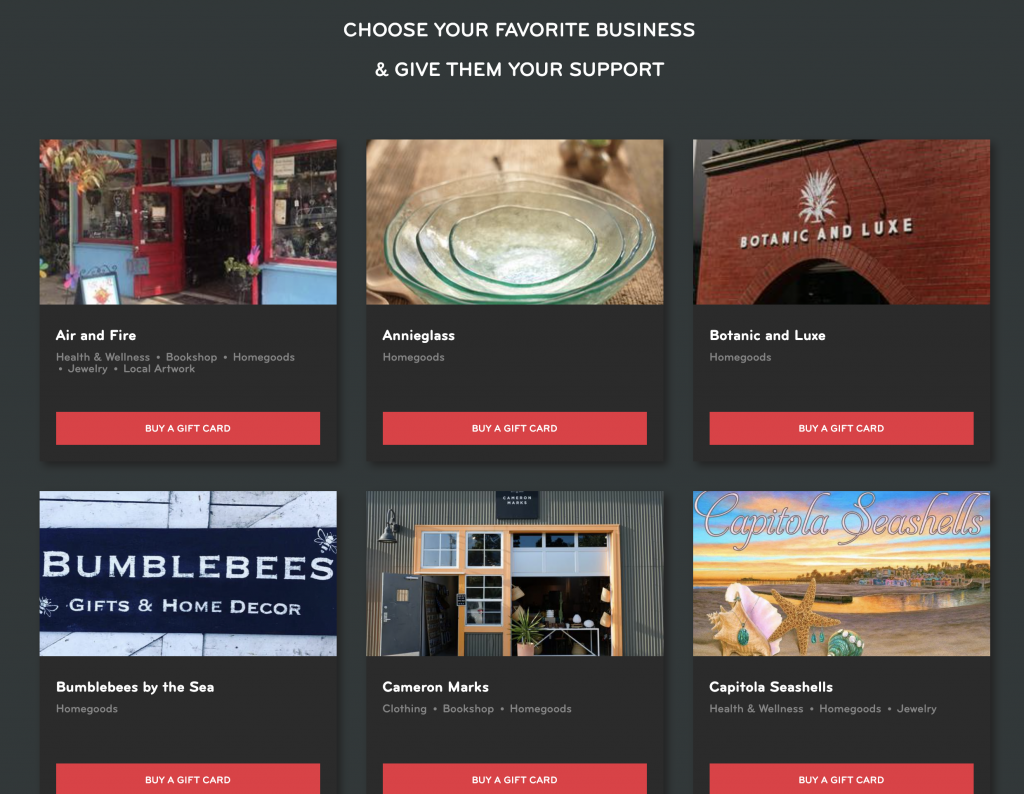Click the Air and Fire business title
Screen dimensions: 1024x794
point(96,336)
